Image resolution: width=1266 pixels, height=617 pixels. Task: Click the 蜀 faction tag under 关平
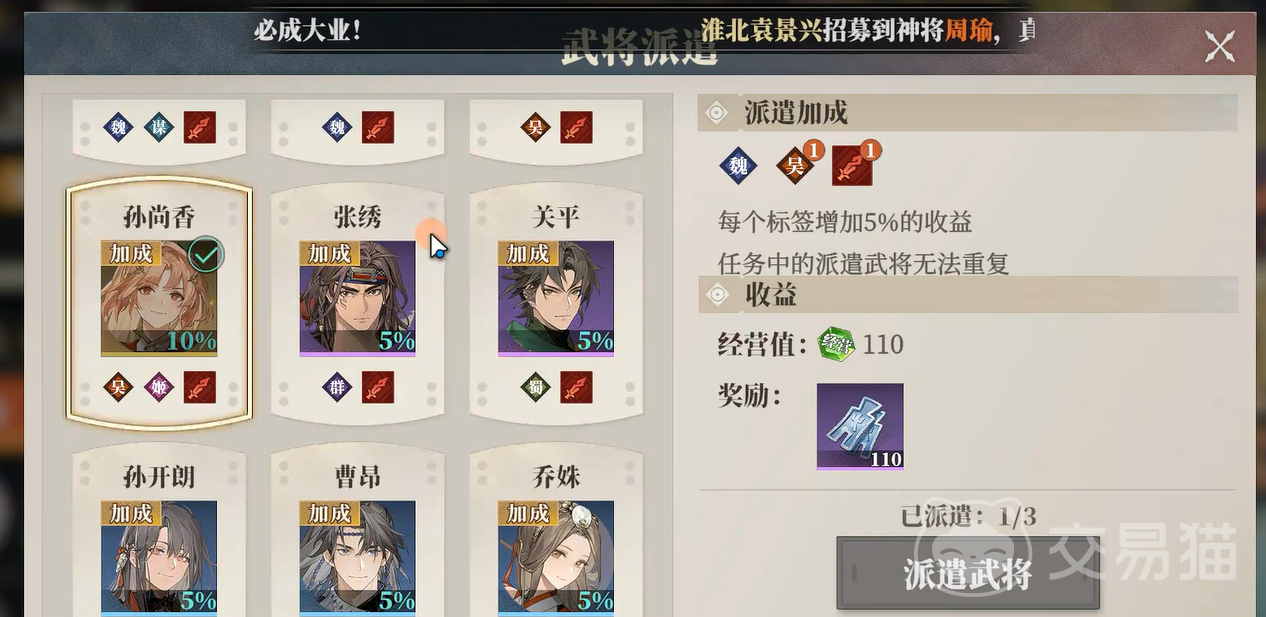536,387
